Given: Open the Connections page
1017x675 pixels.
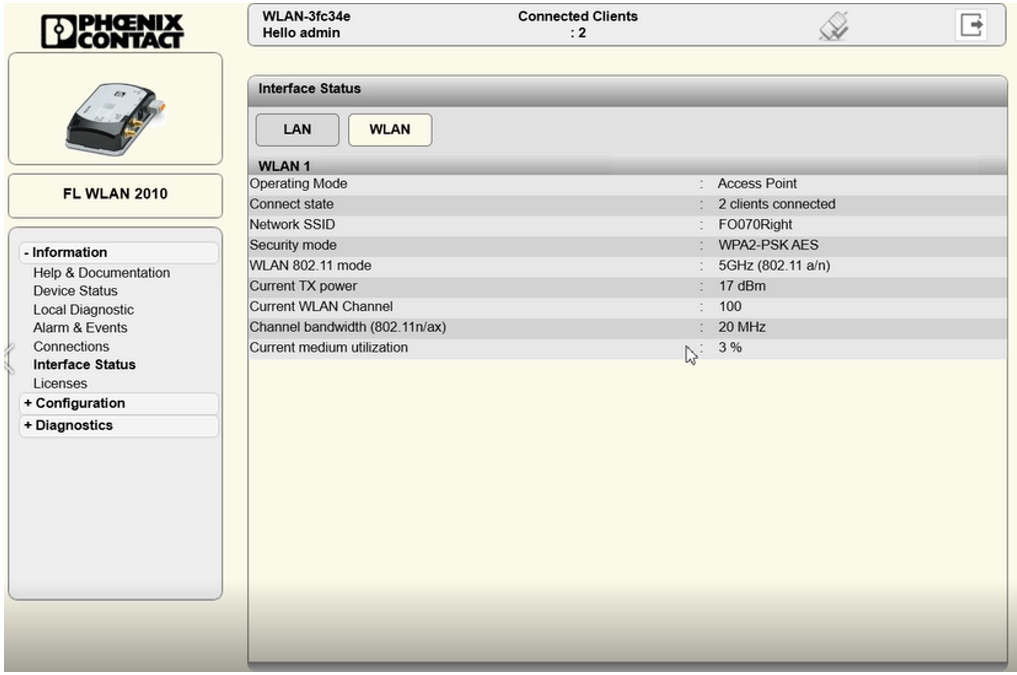Looking at the screenshot, I should click(x=71, y=347).
